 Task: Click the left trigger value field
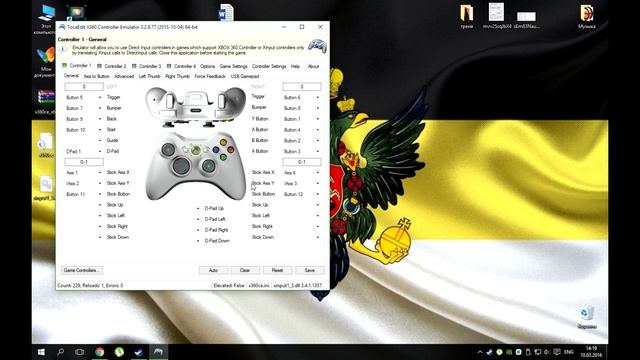(x=84, y=87)
